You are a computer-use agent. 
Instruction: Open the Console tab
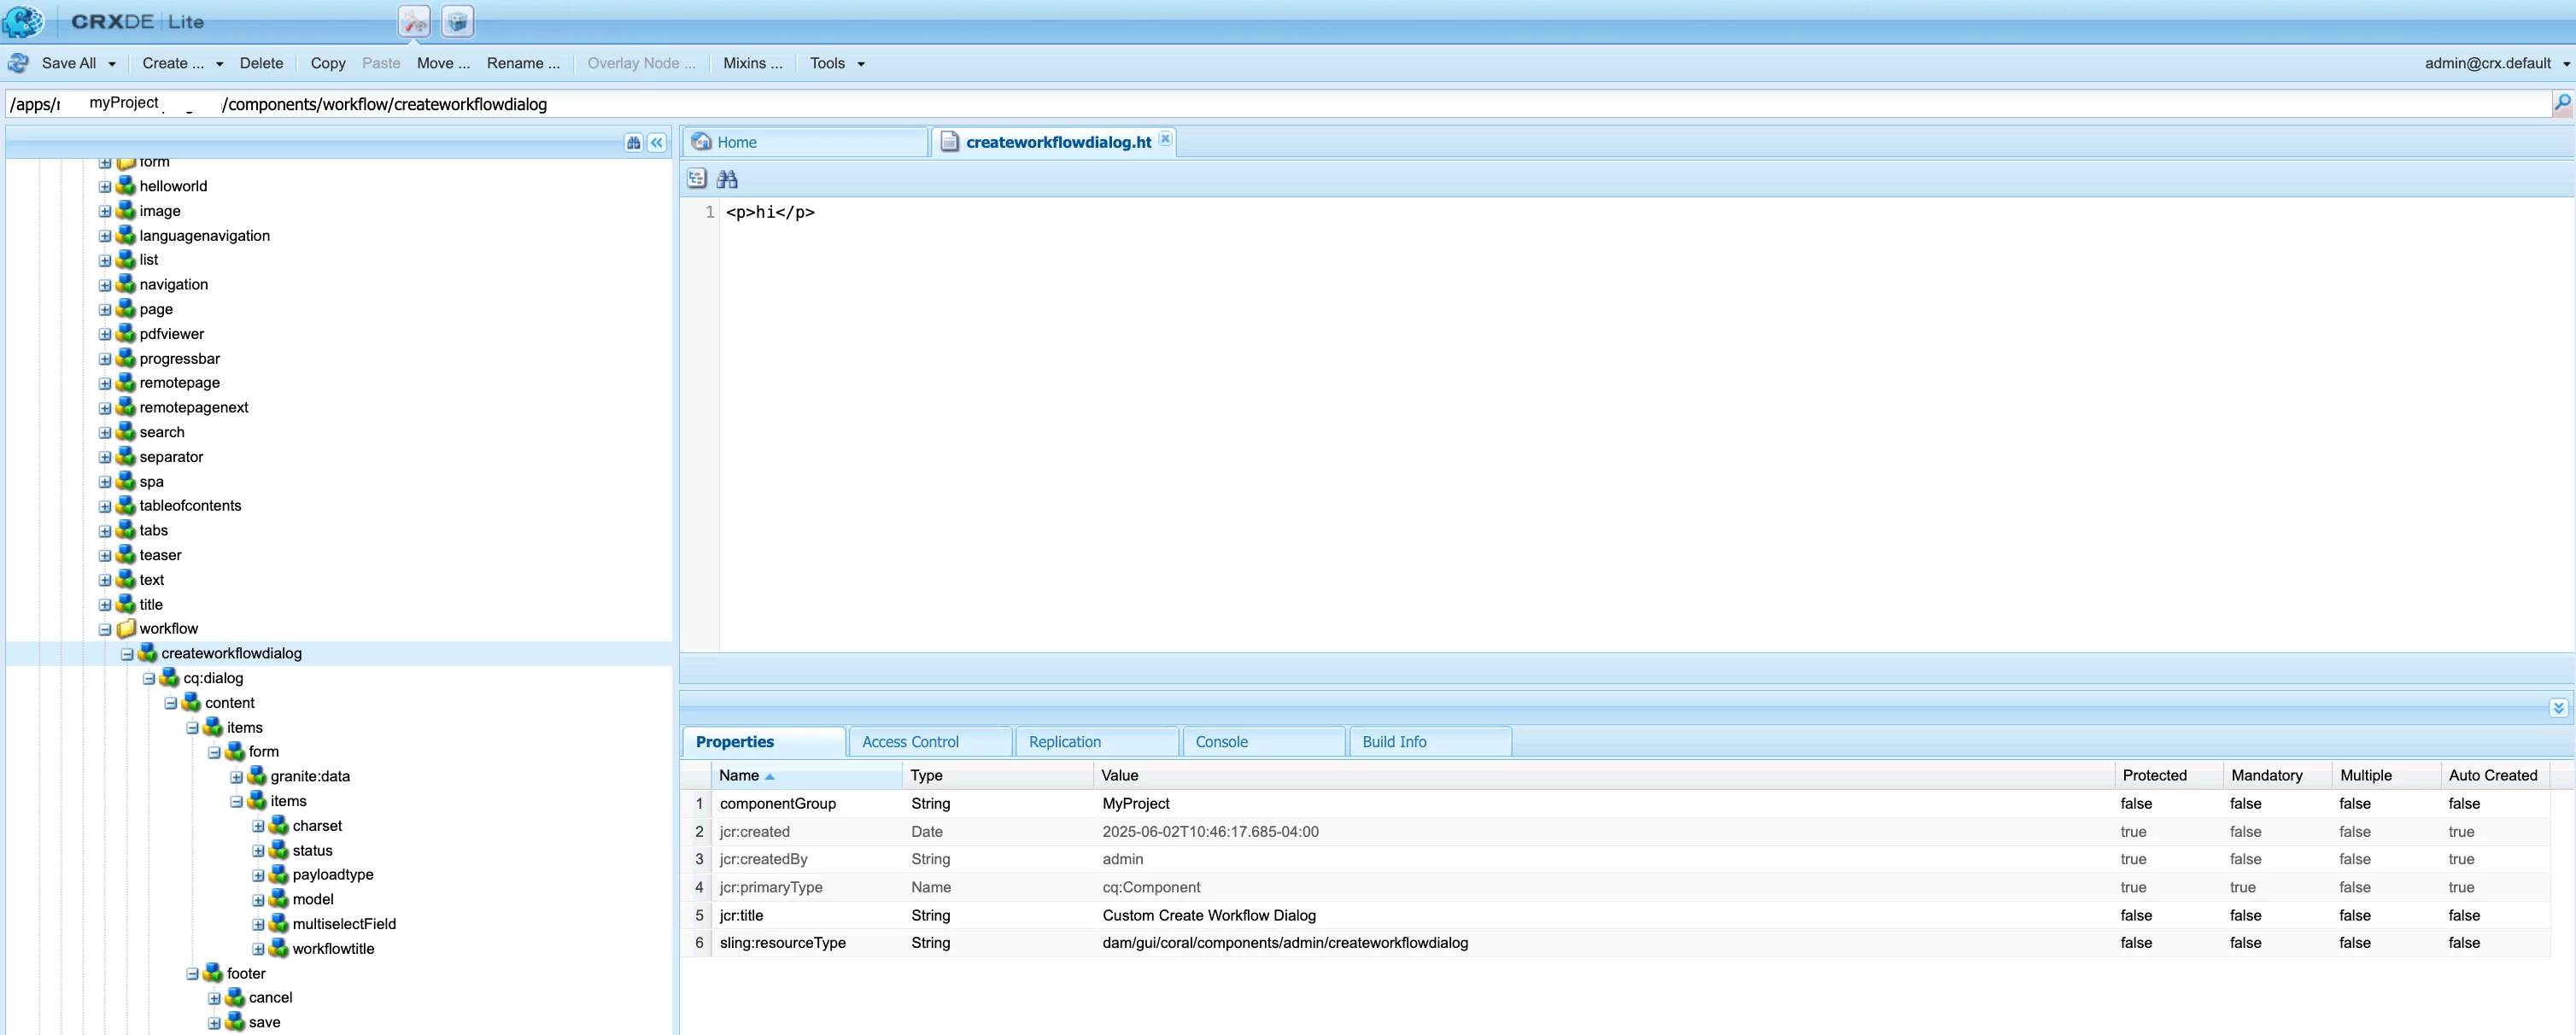pyautogui.click(x=1221, y=742)
